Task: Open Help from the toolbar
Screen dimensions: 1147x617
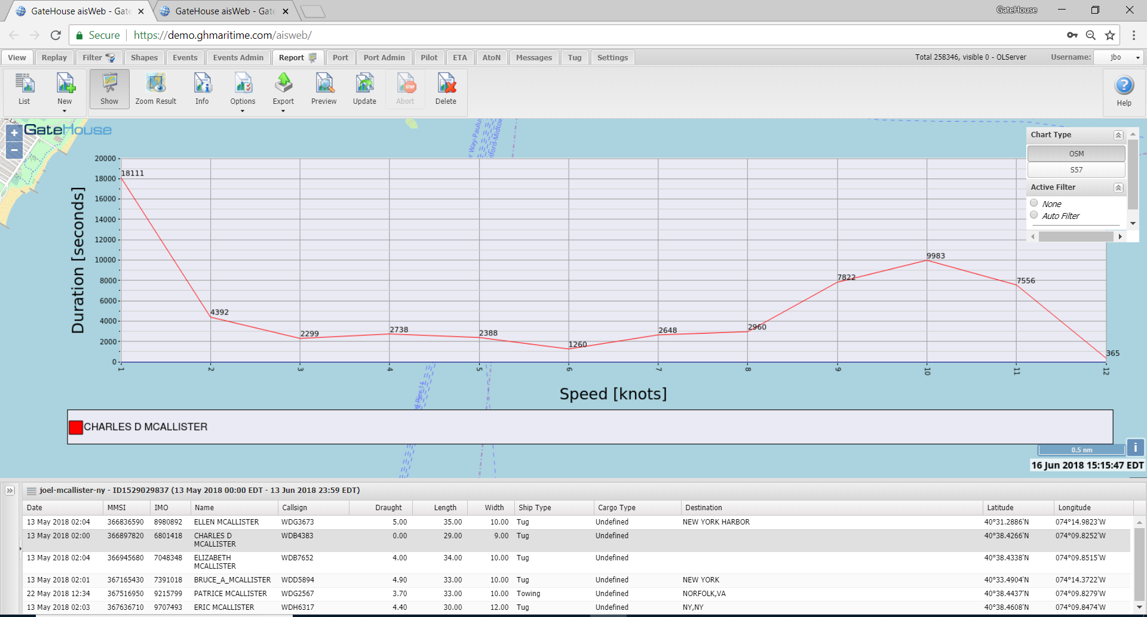Action: [1124, 90]
